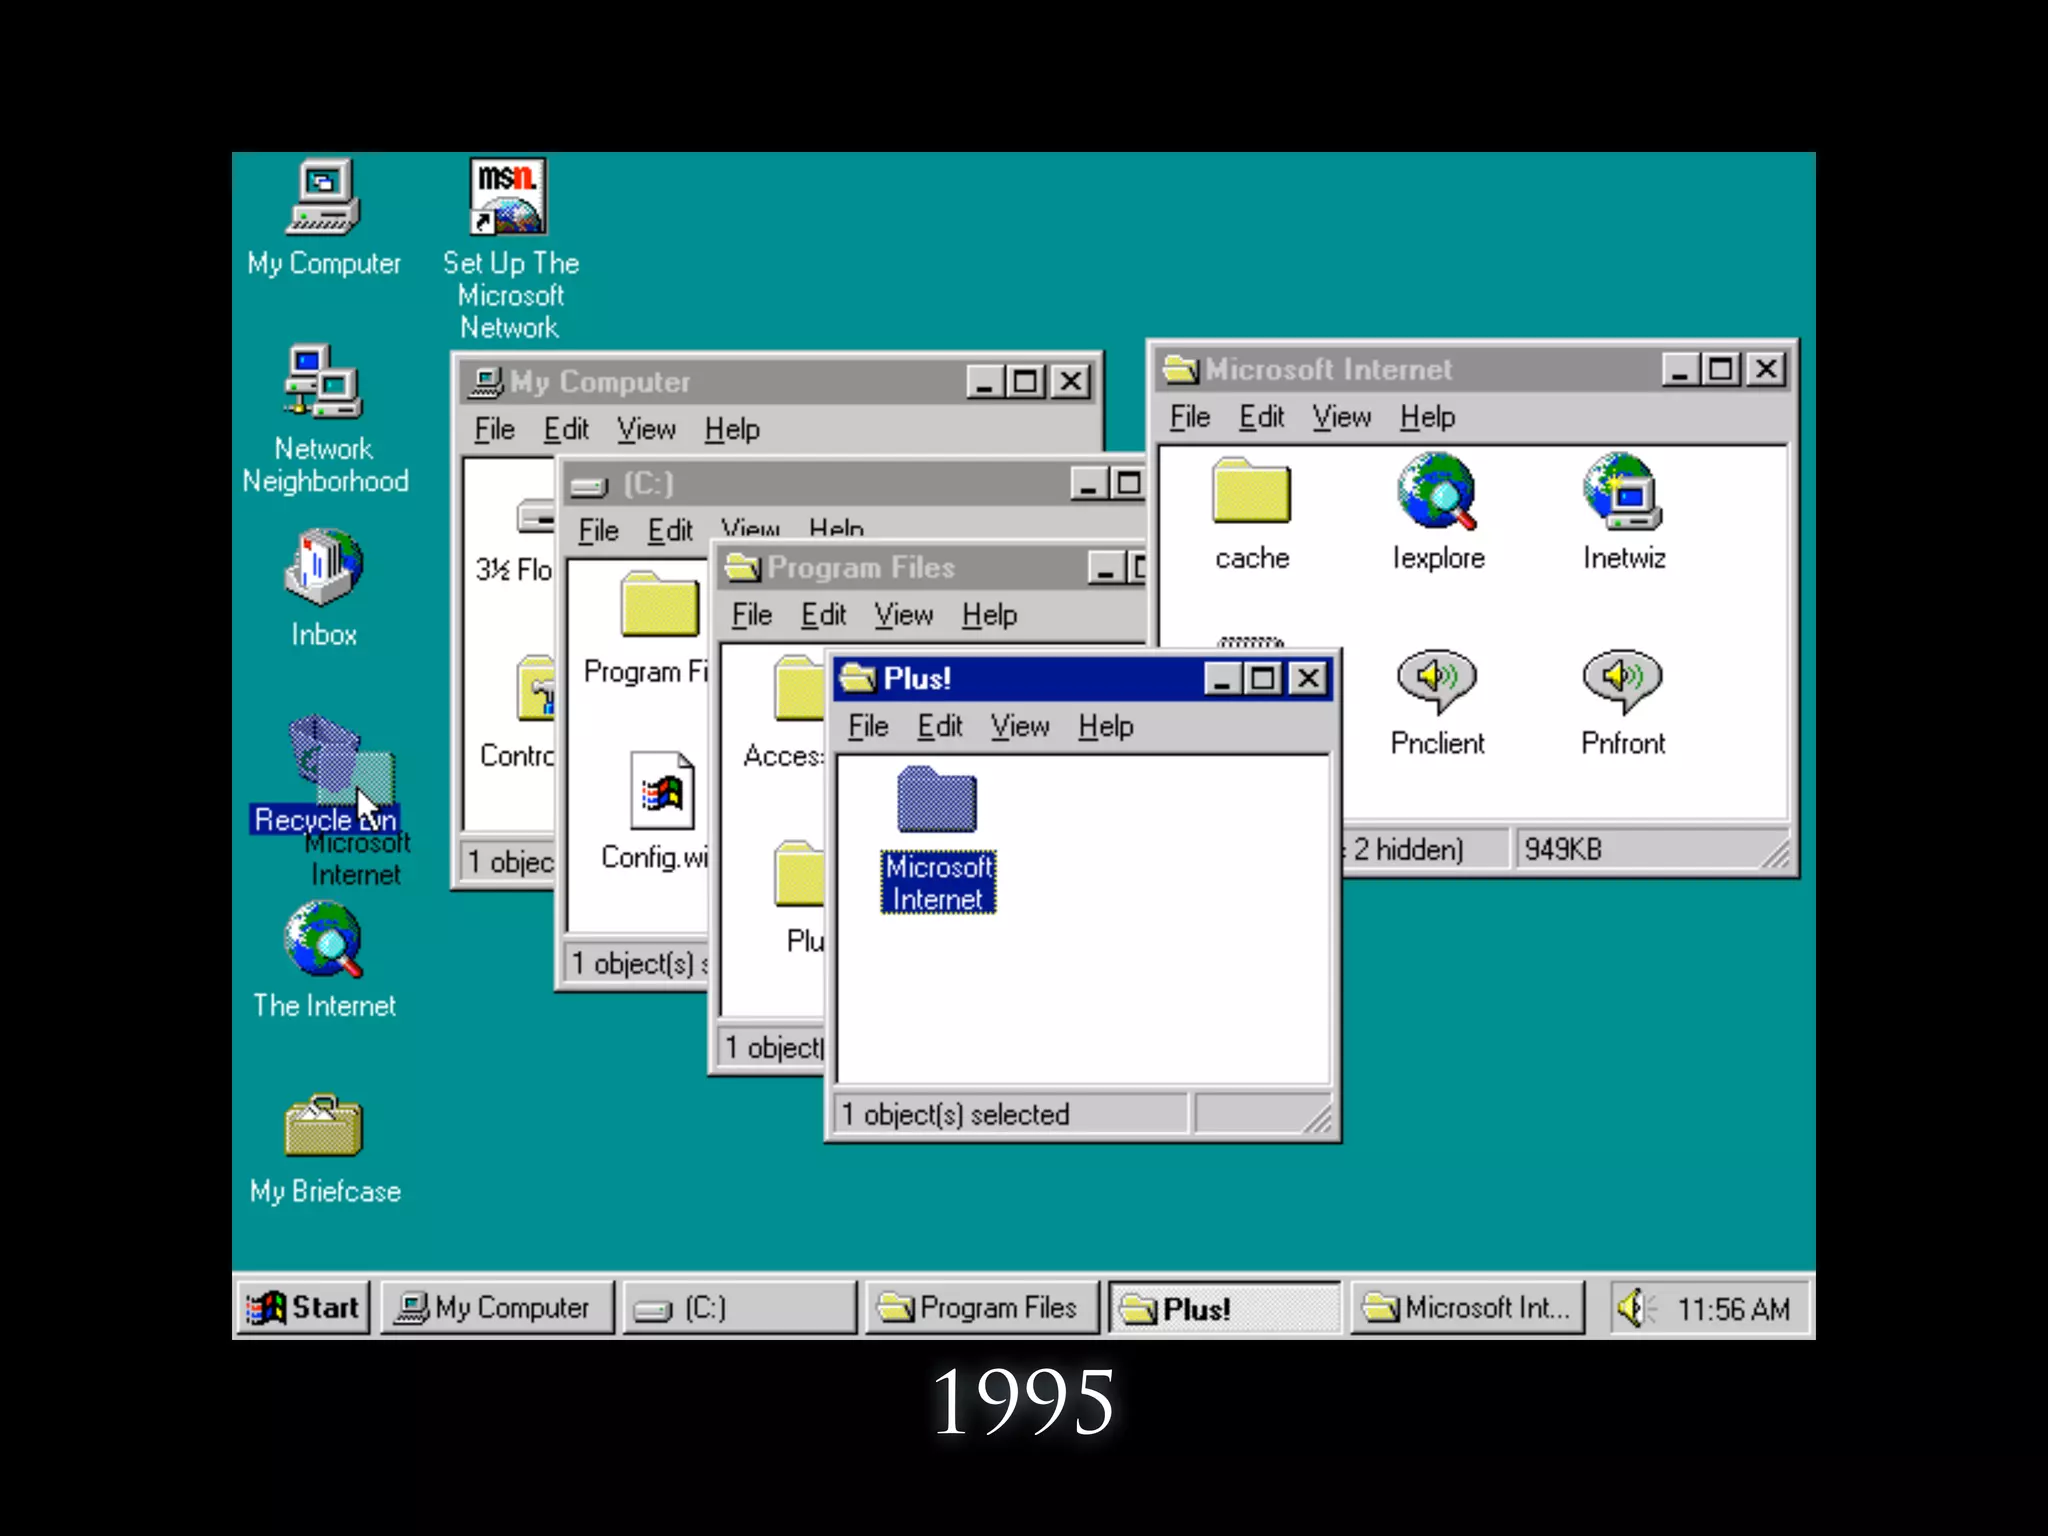Select the cache folder in Microsoft Internet
The image size is (2048, 1536).
tap(1252, 515)
